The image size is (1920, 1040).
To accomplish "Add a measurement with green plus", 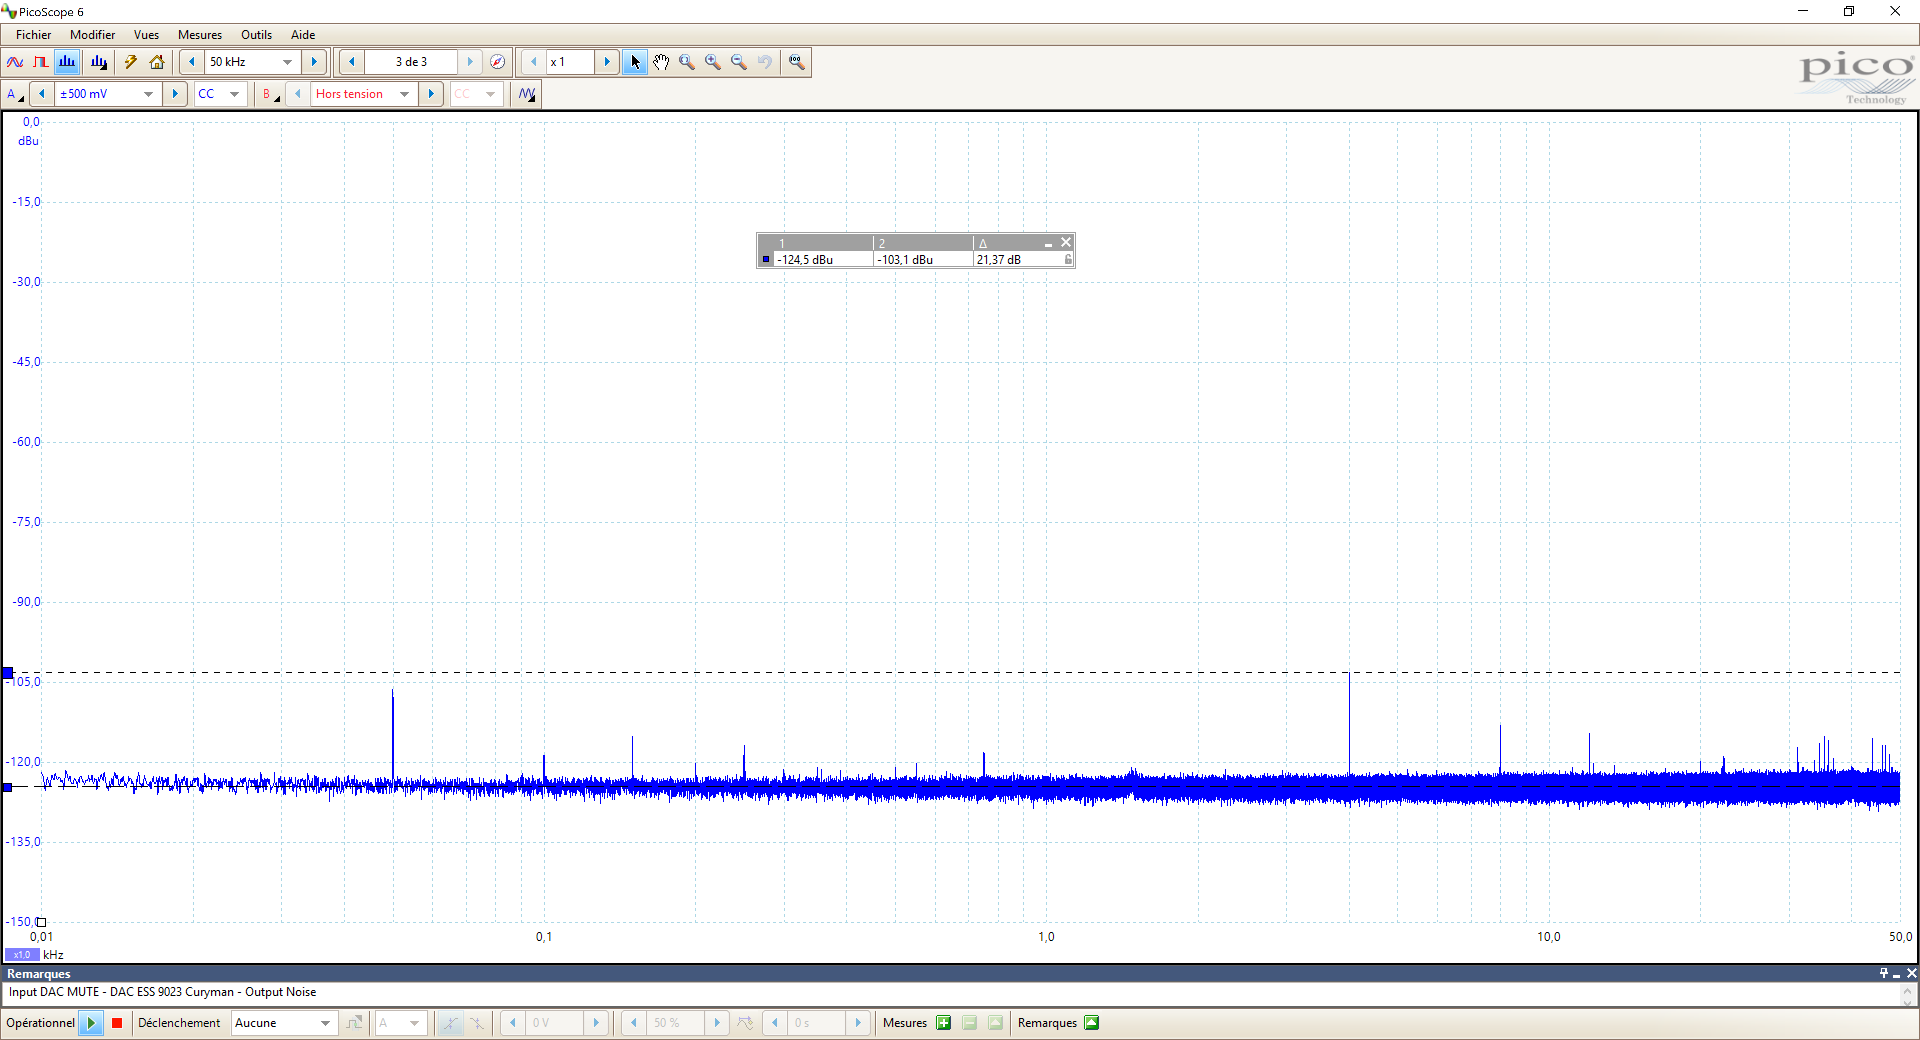I will [943, 1023].
